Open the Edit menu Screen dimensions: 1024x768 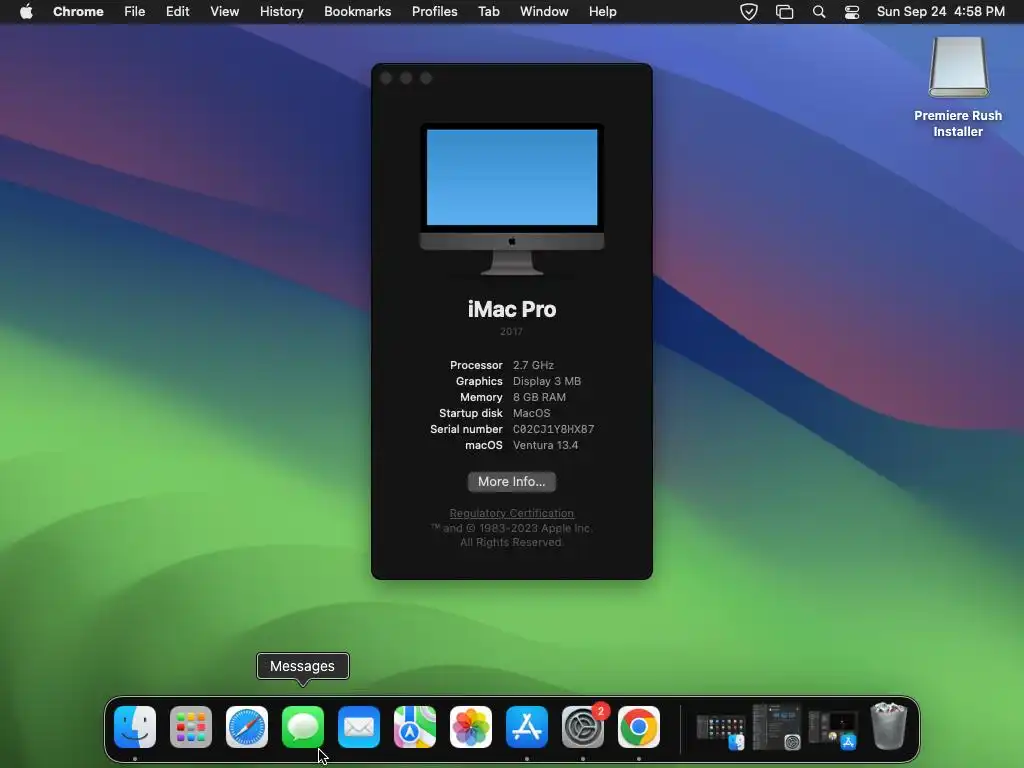point(178,12)
